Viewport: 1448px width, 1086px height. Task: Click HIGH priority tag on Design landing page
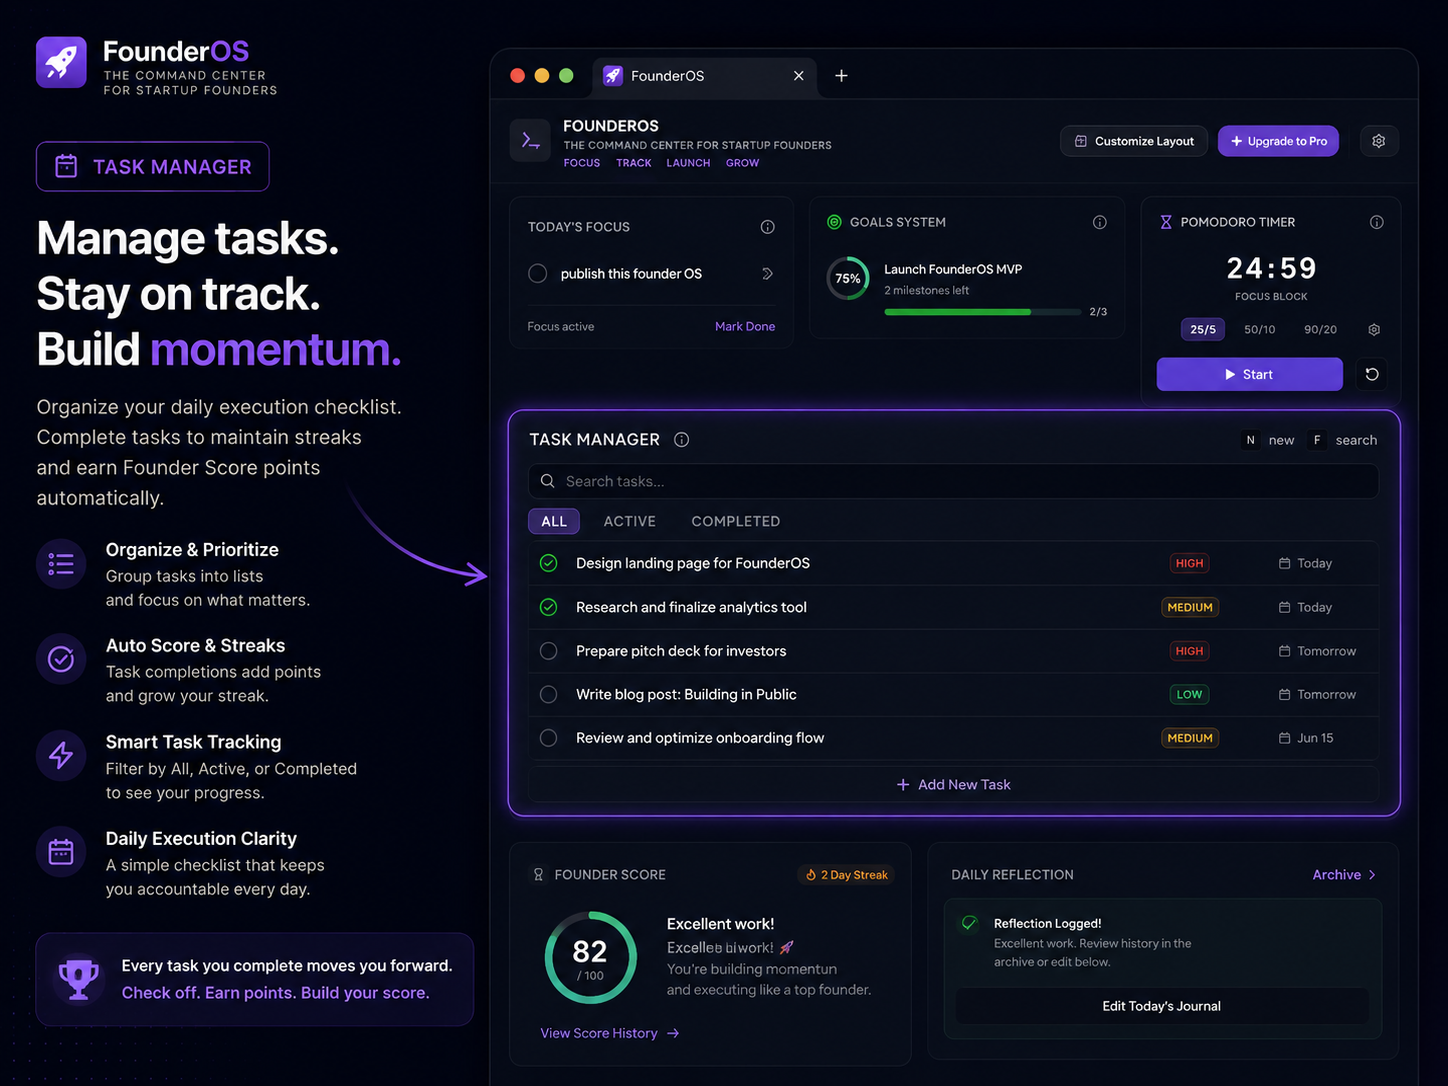point(1189,563)
